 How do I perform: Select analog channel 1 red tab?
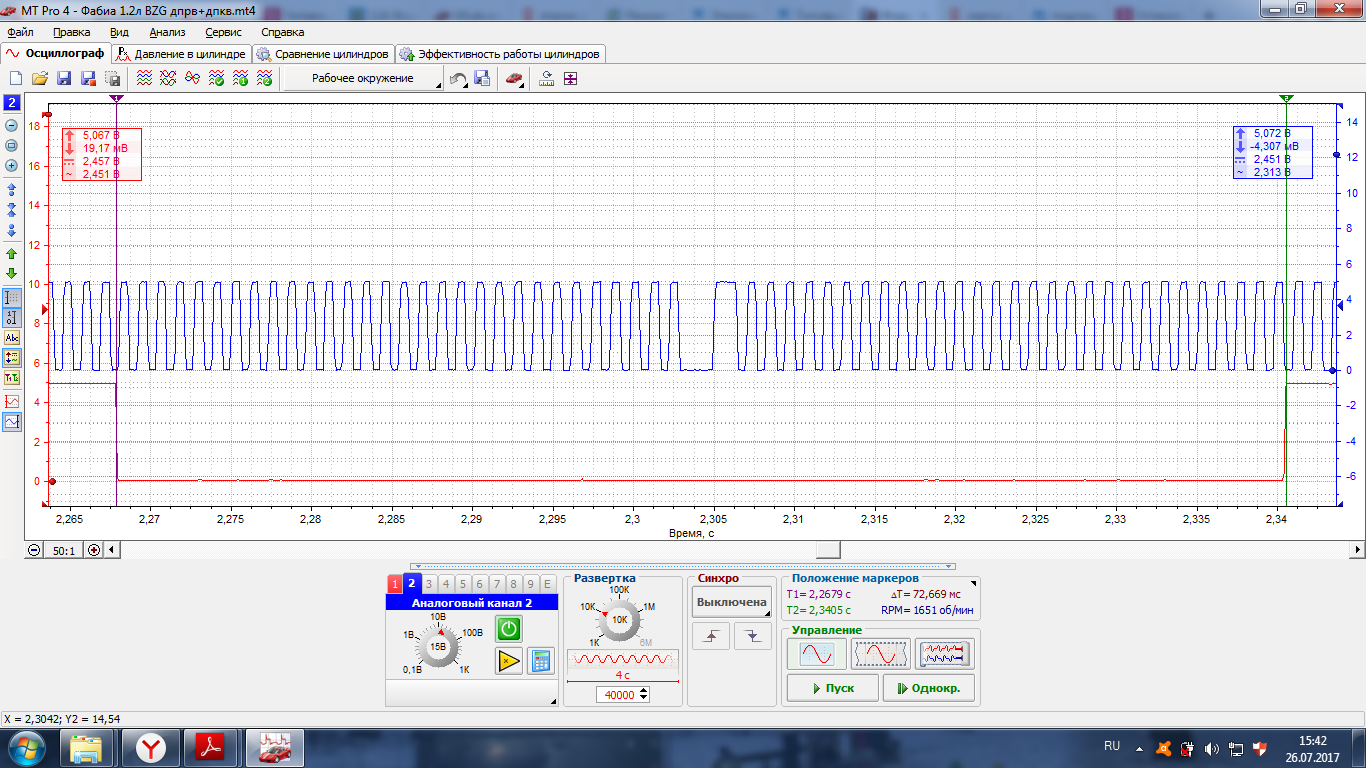395,584
